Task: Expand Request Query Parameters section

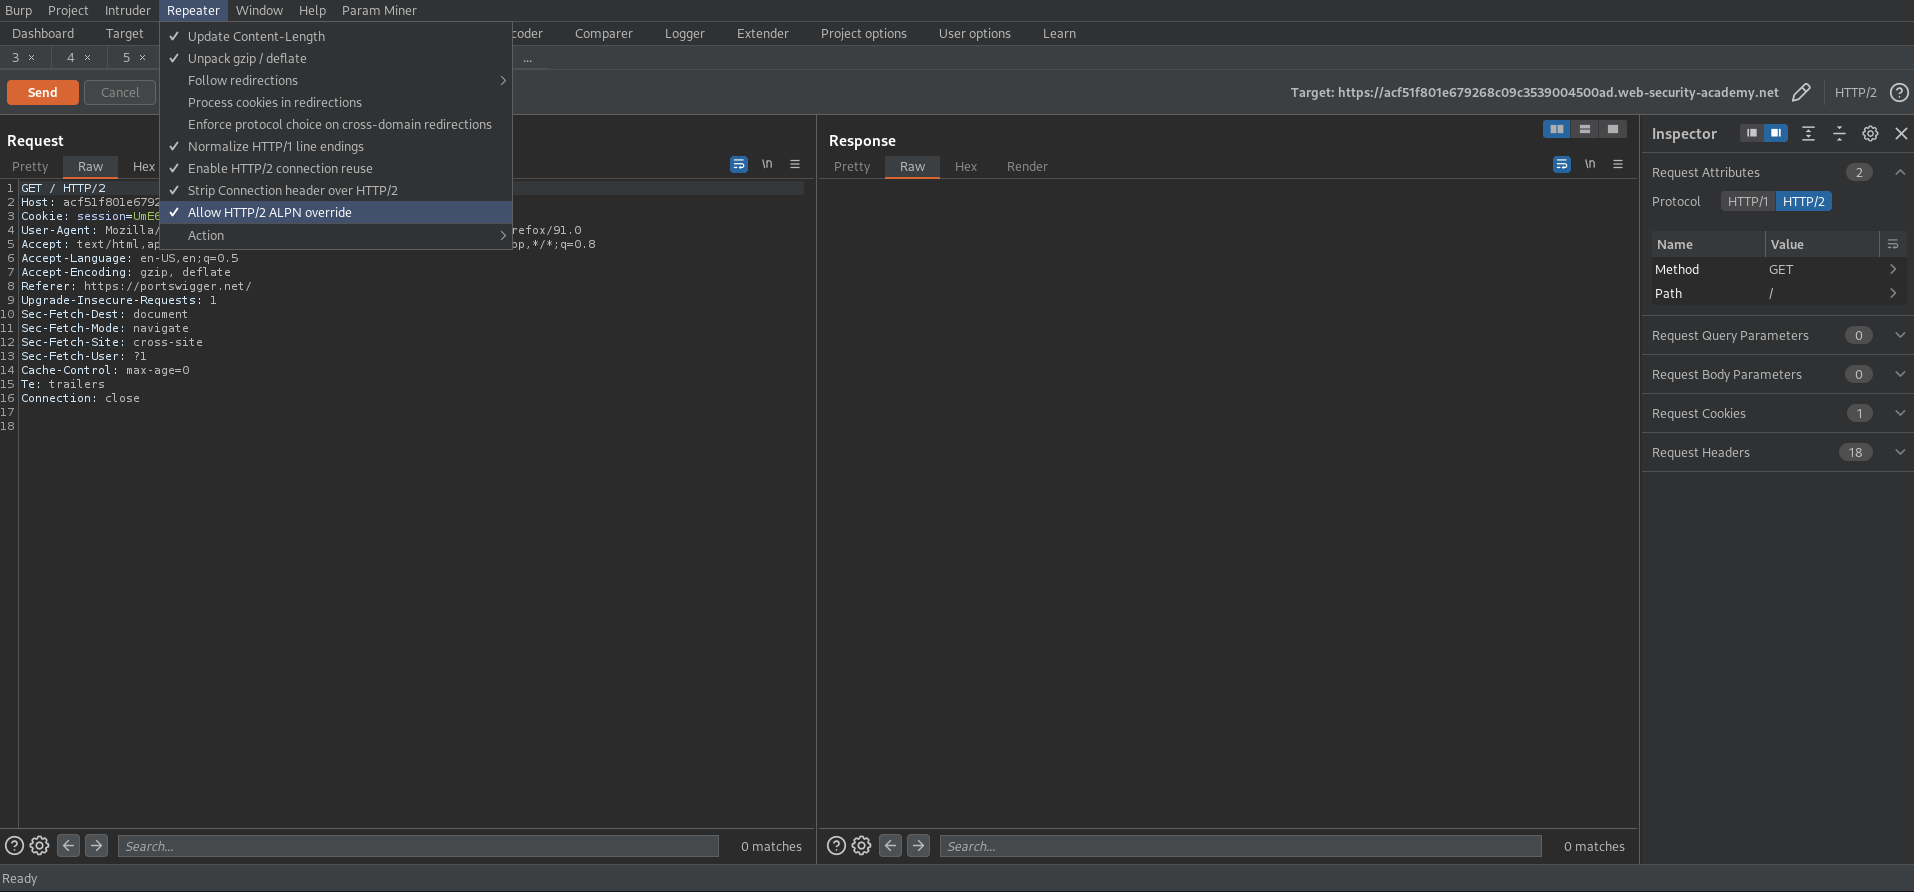Action: (x=1900, y=335)
